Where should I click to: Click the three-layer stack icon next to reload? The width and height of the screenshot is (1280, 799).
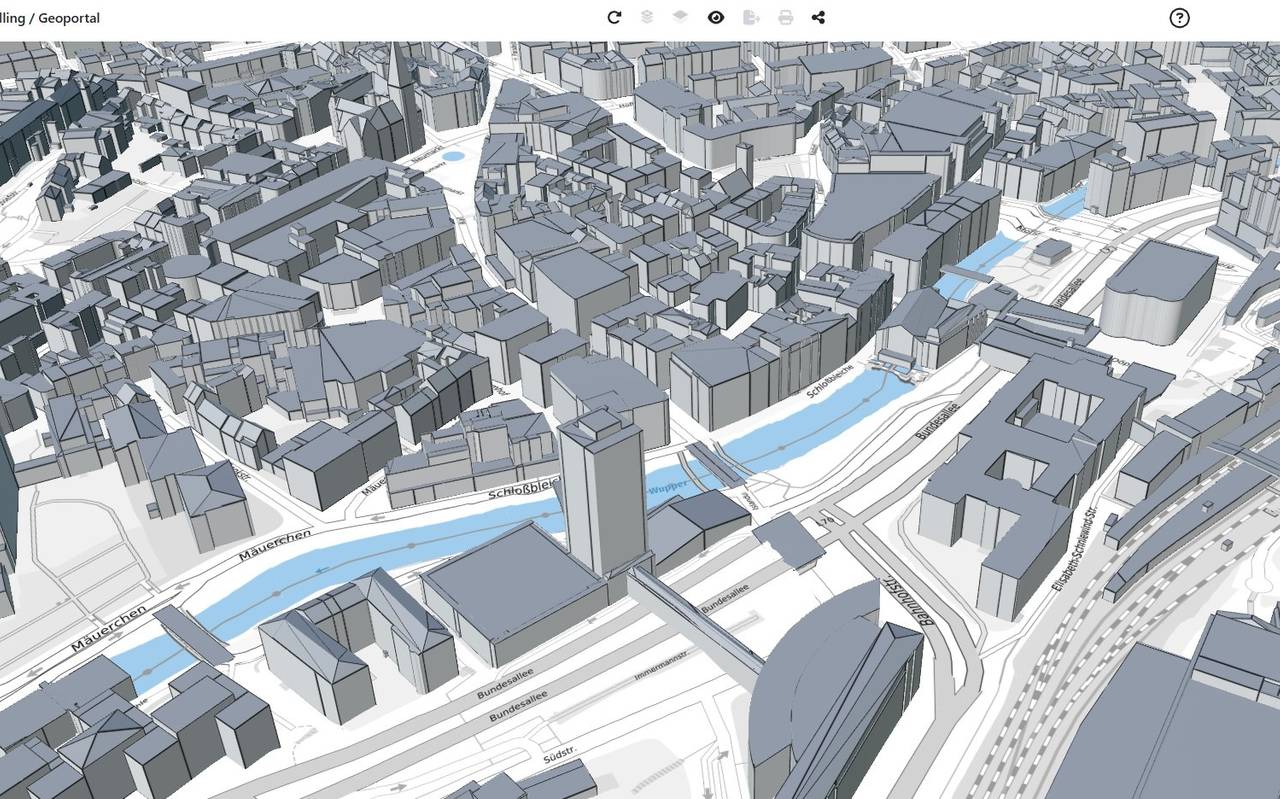[x=647, y=17]
